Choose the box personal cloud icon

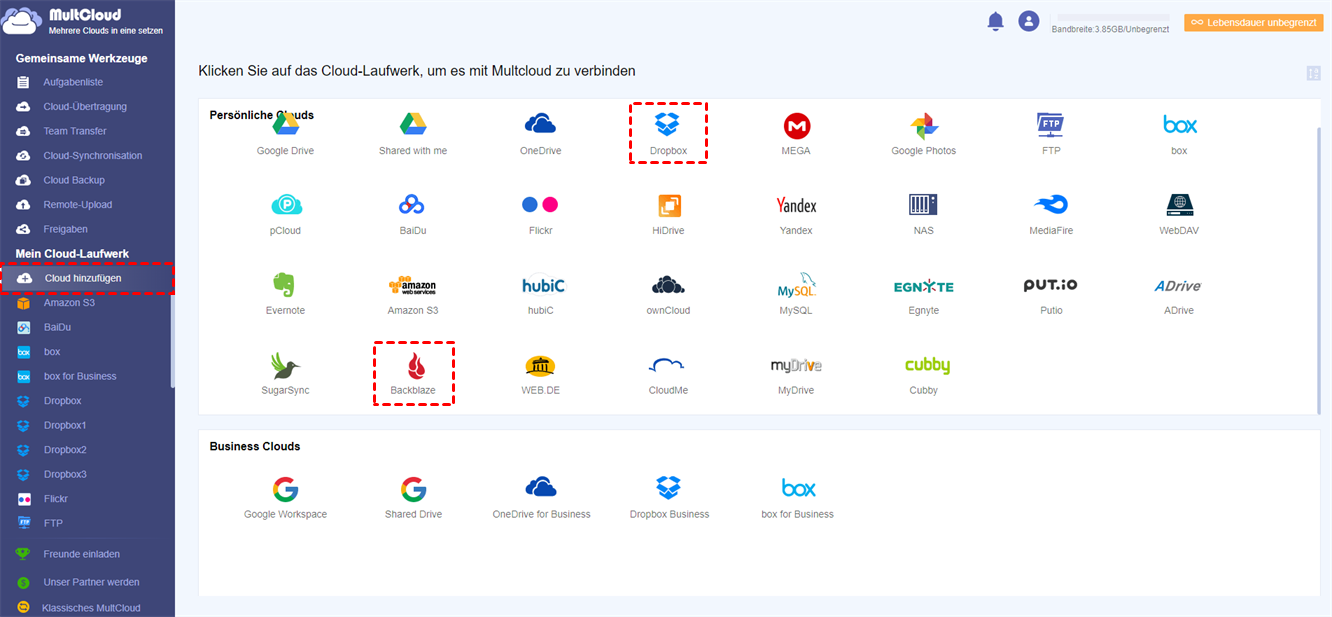coord(1179,134)
